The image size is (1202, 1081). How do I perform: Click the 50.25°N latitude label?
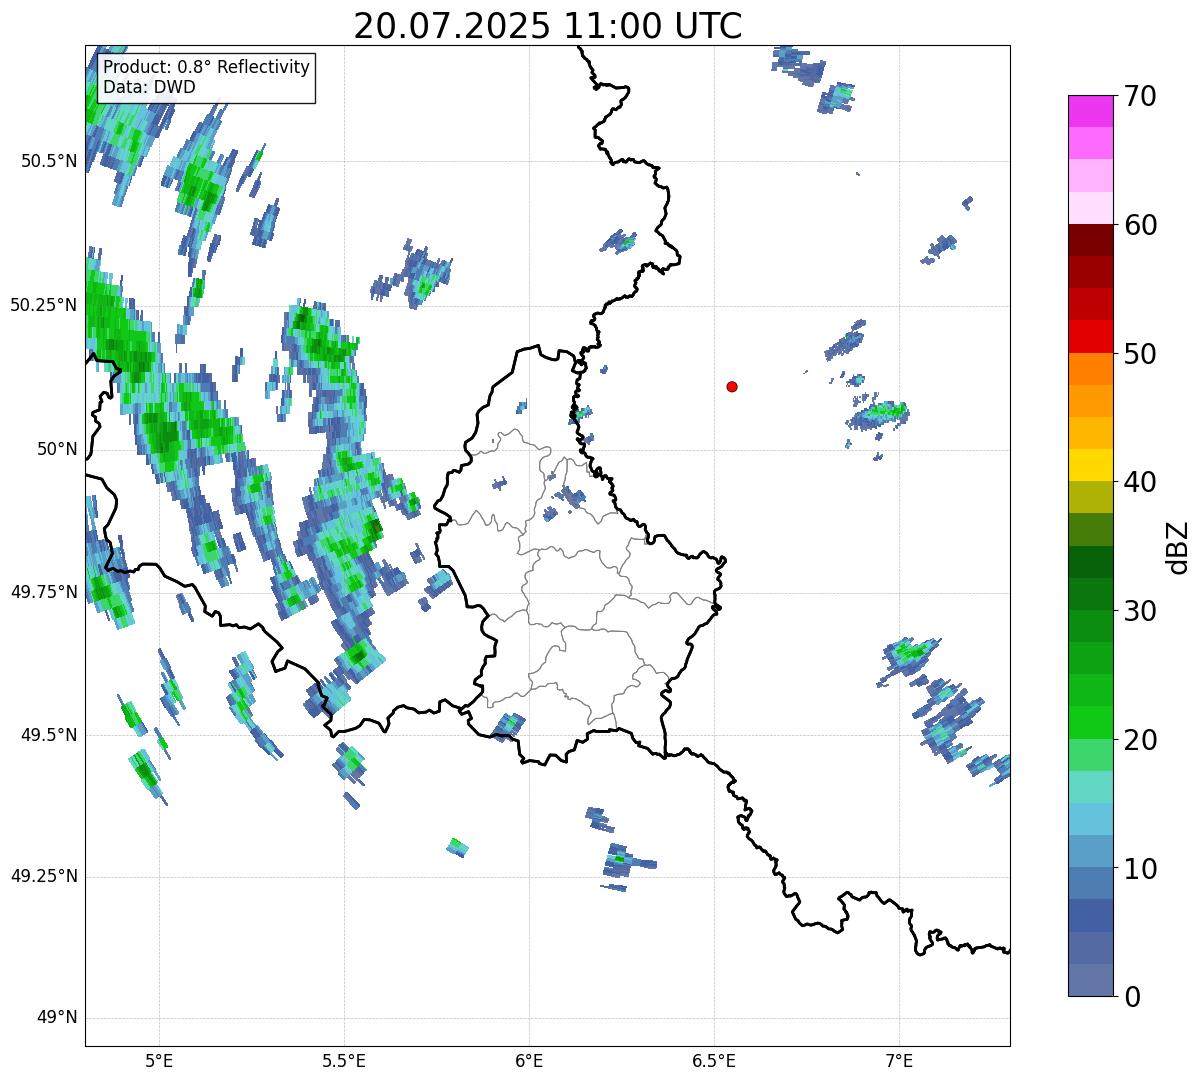point(44,305)
